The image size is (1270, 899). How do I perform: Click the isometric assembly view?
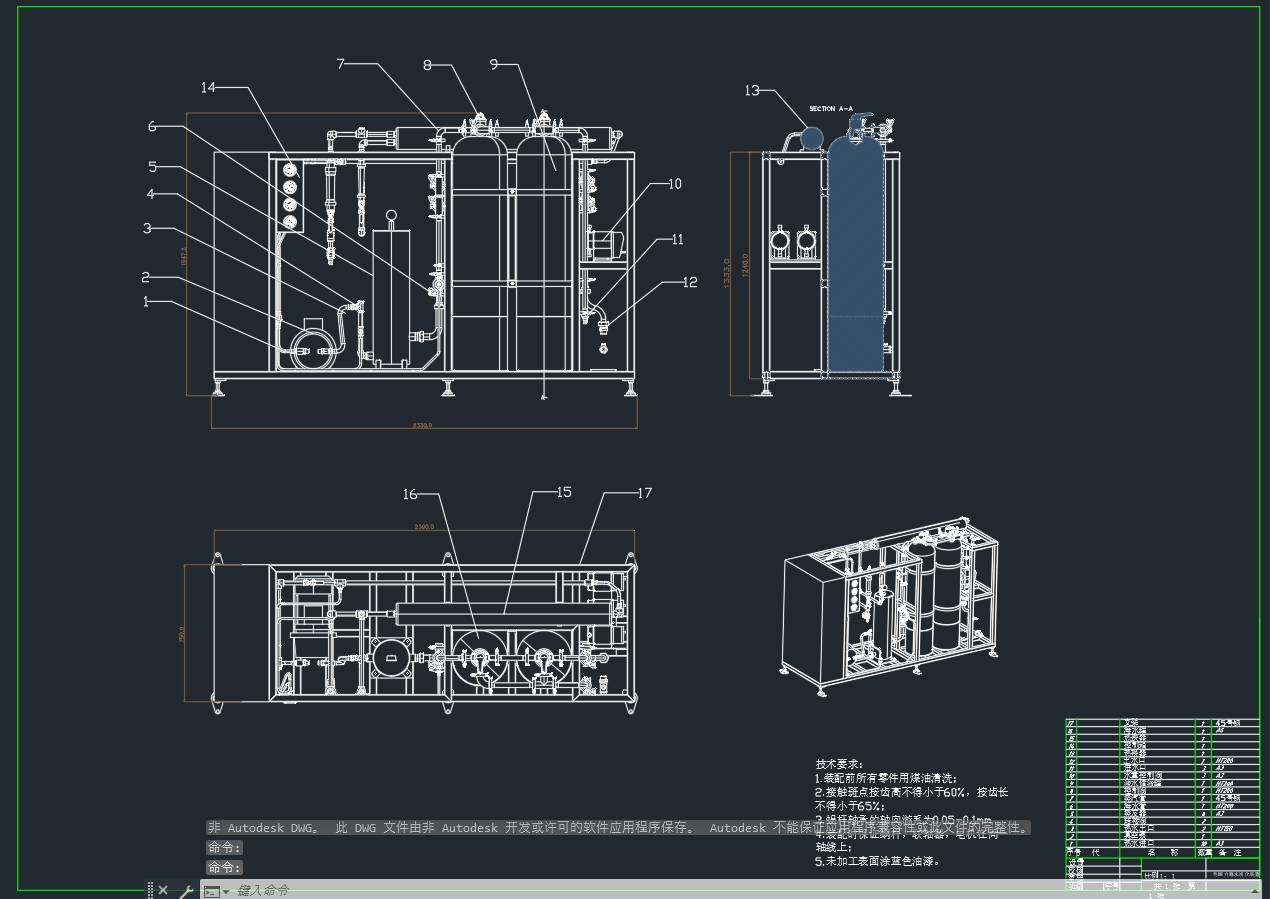[x=890, y=610]
